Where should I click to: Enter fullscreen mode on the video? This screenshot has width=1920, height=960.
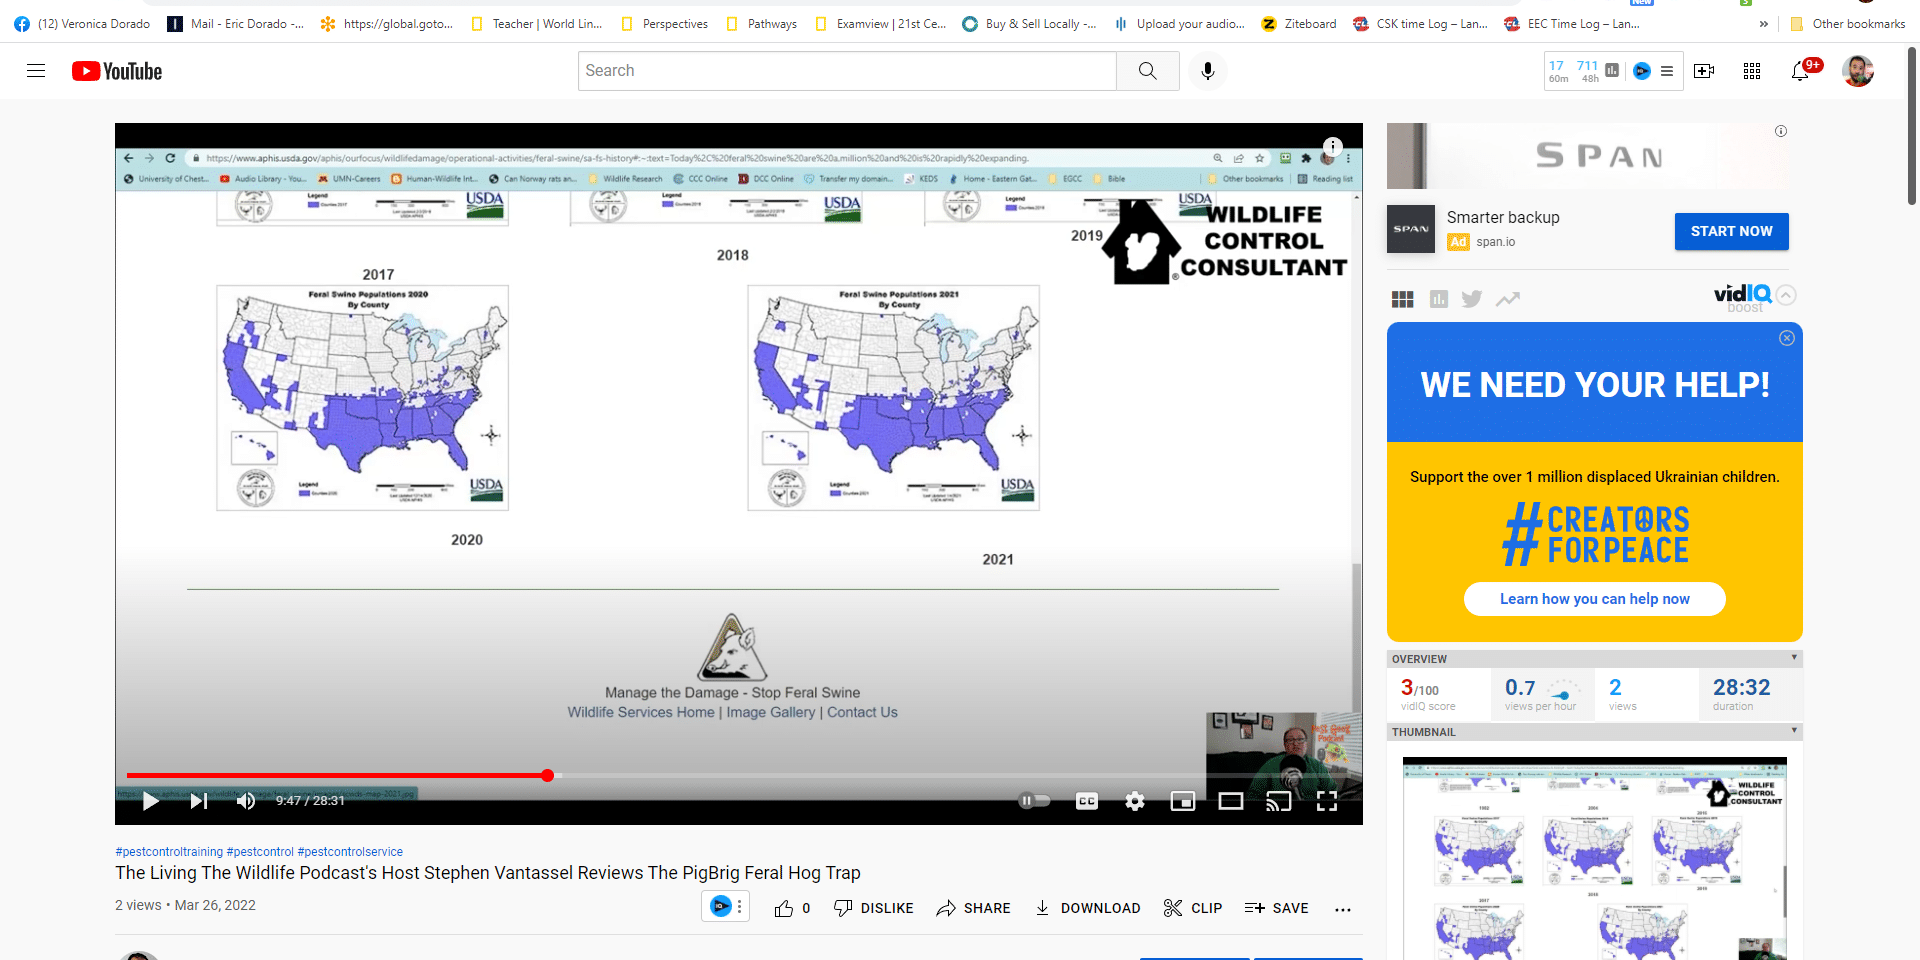[x=1327, y=801]
